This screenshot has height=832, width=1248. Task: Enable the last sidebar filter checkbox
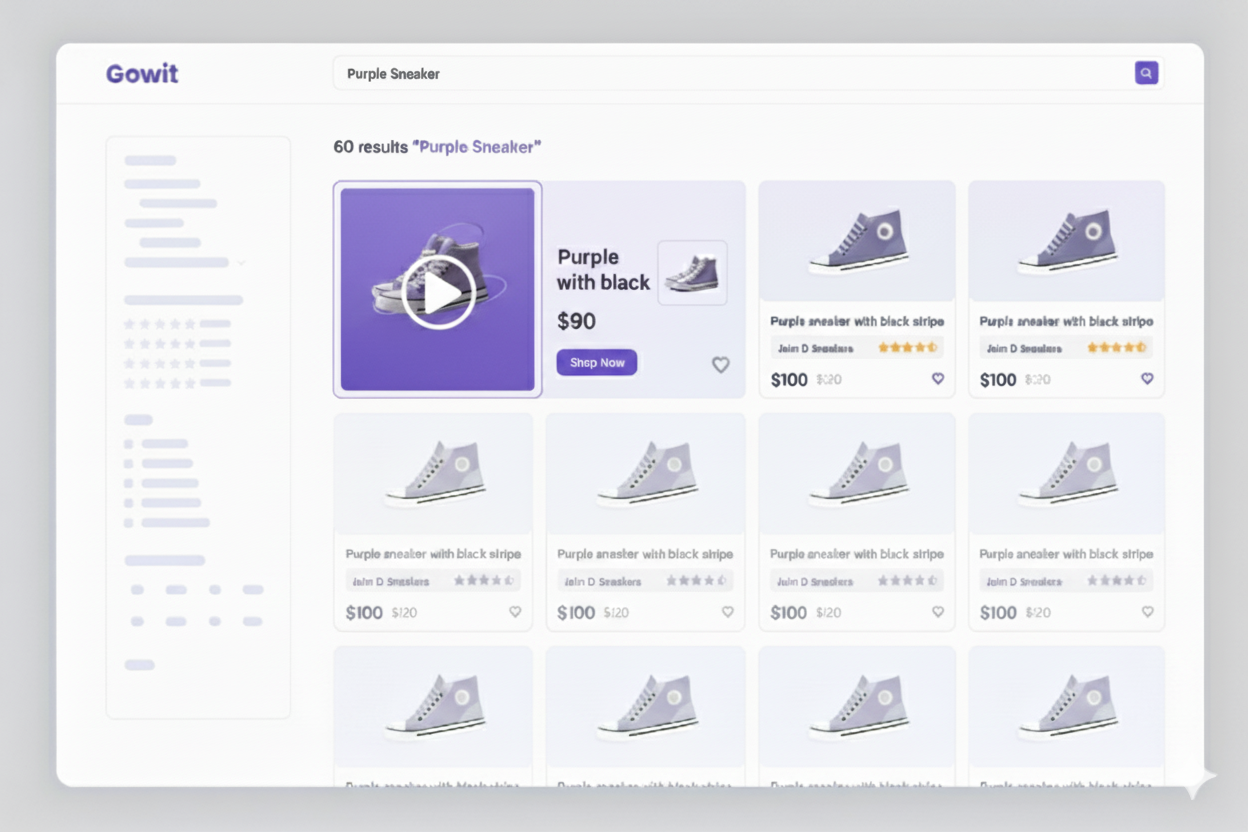click(x=128, y=523)
